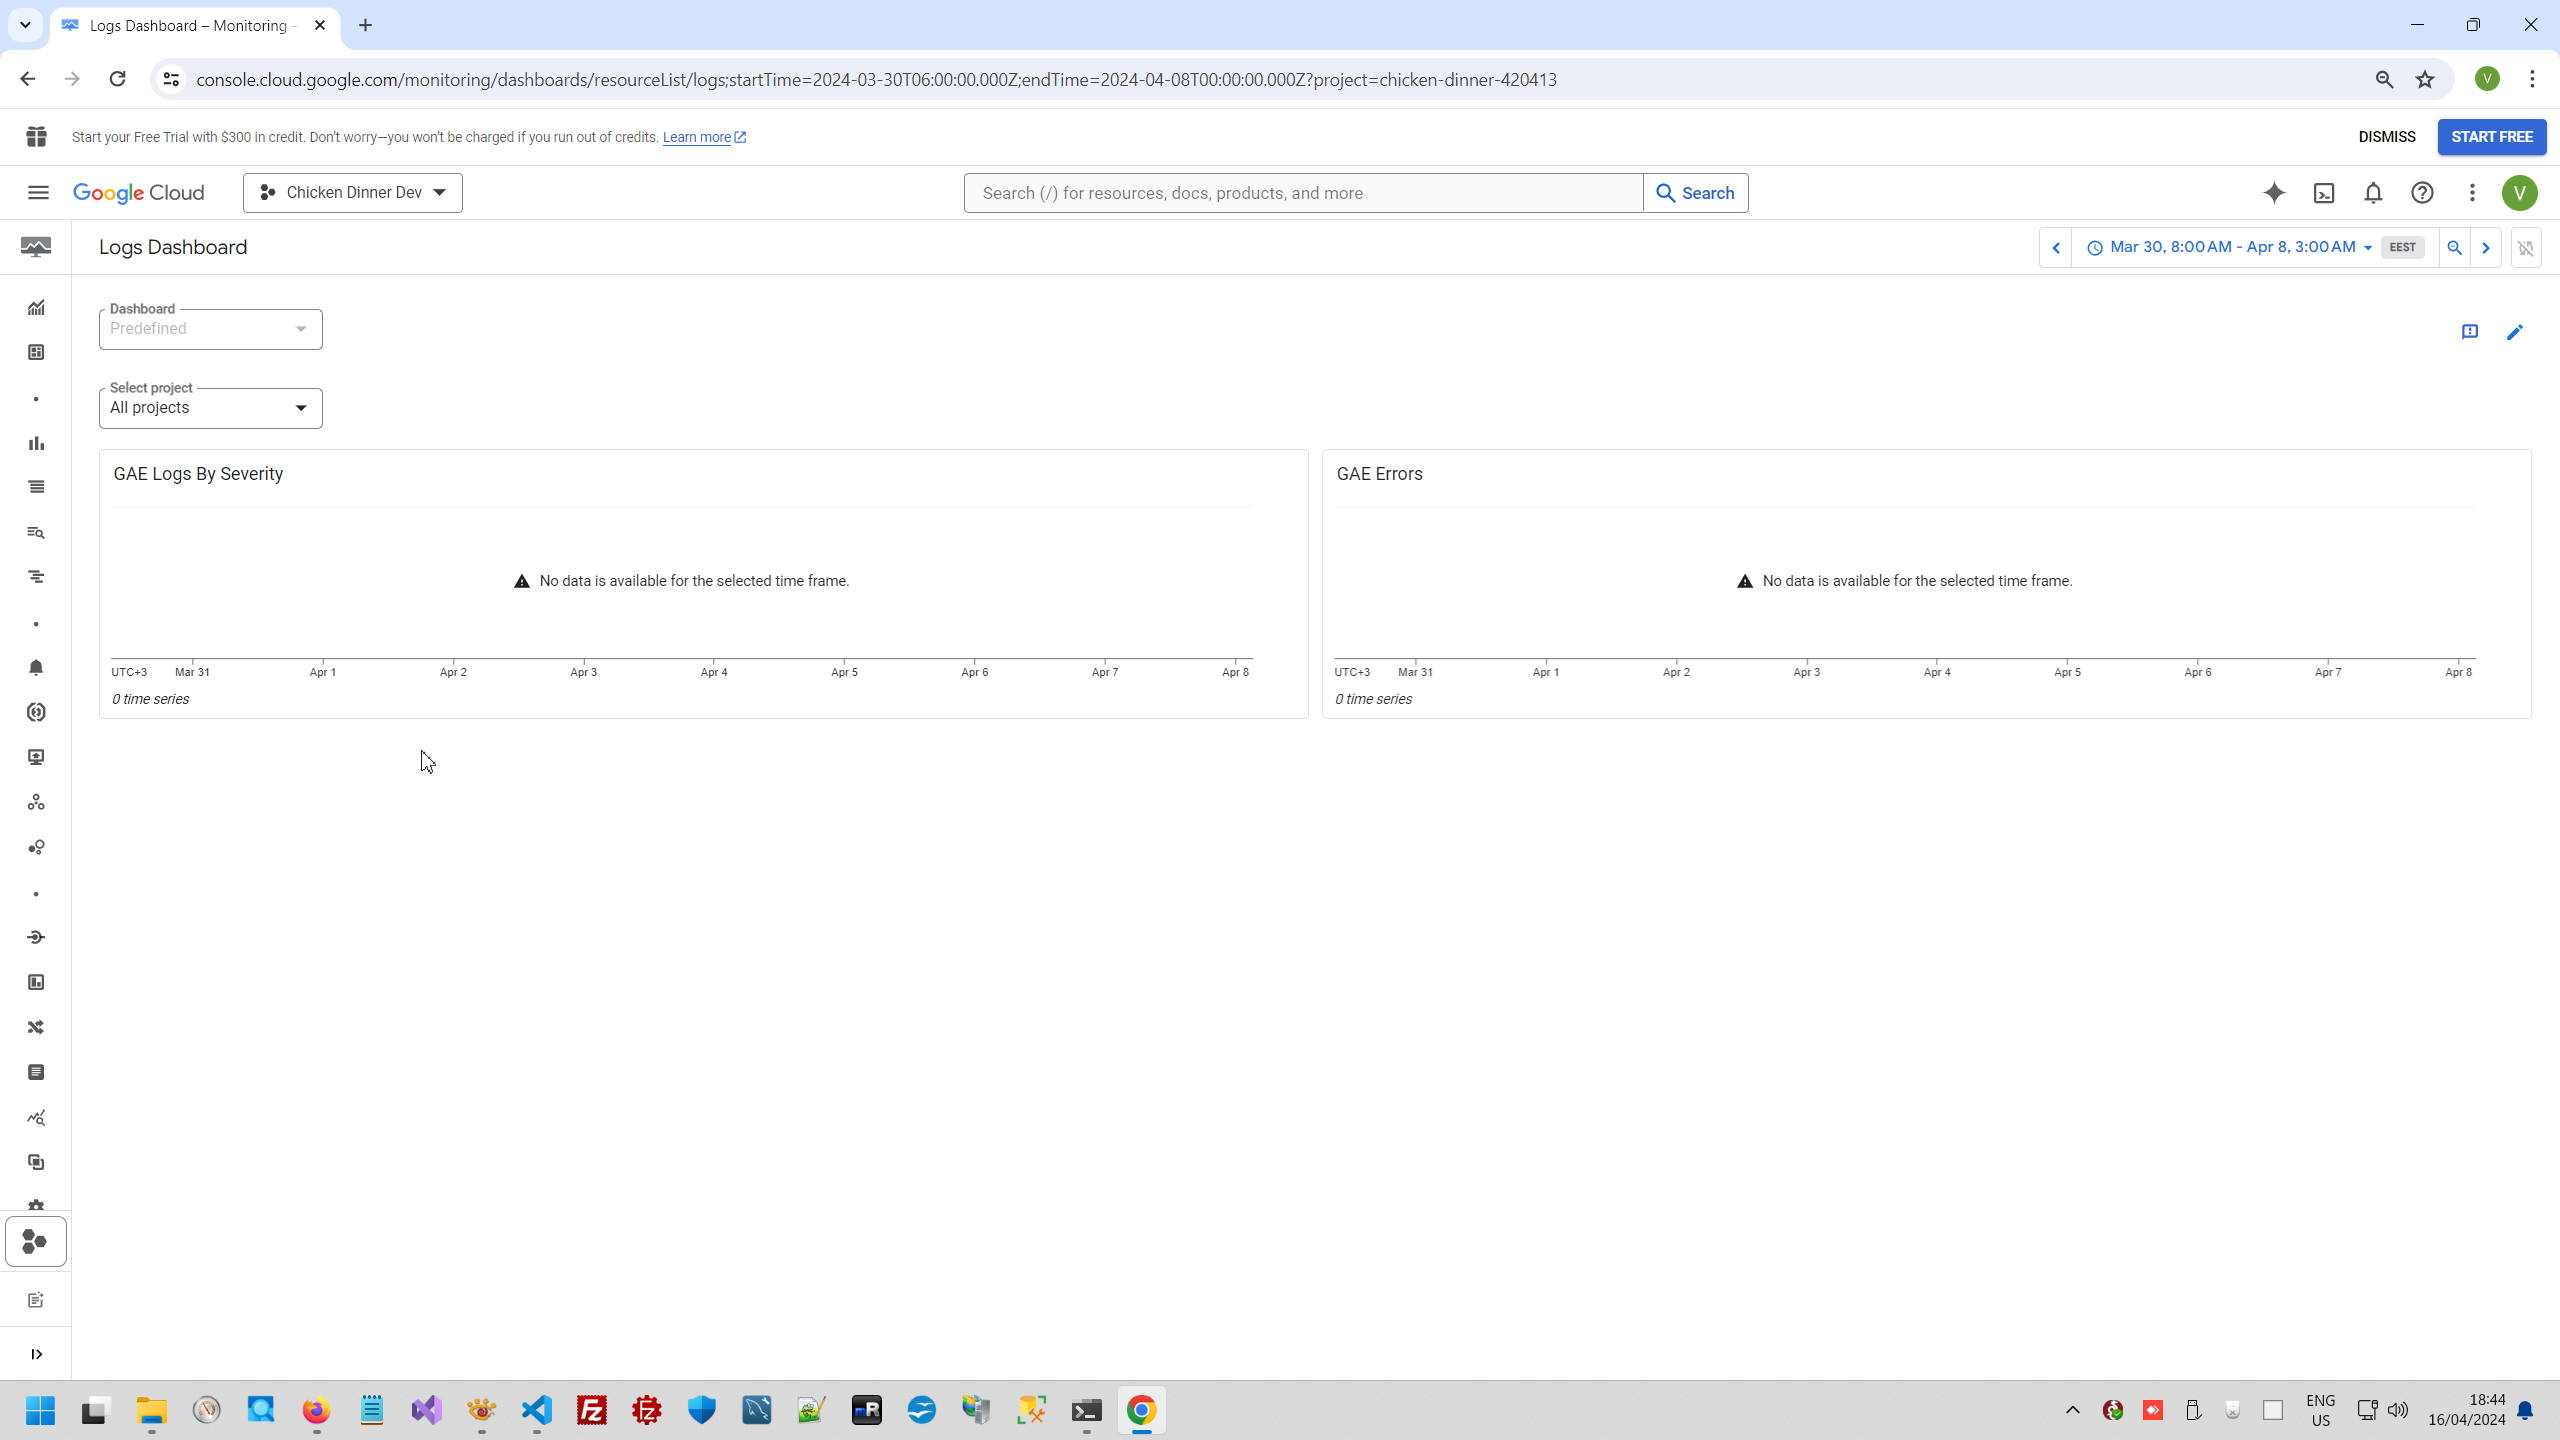Viewport: 2560px width, 1440px height.
Task: Open the time range picker dropdown
Action: pyautogui.click(x=2231, y=248)
